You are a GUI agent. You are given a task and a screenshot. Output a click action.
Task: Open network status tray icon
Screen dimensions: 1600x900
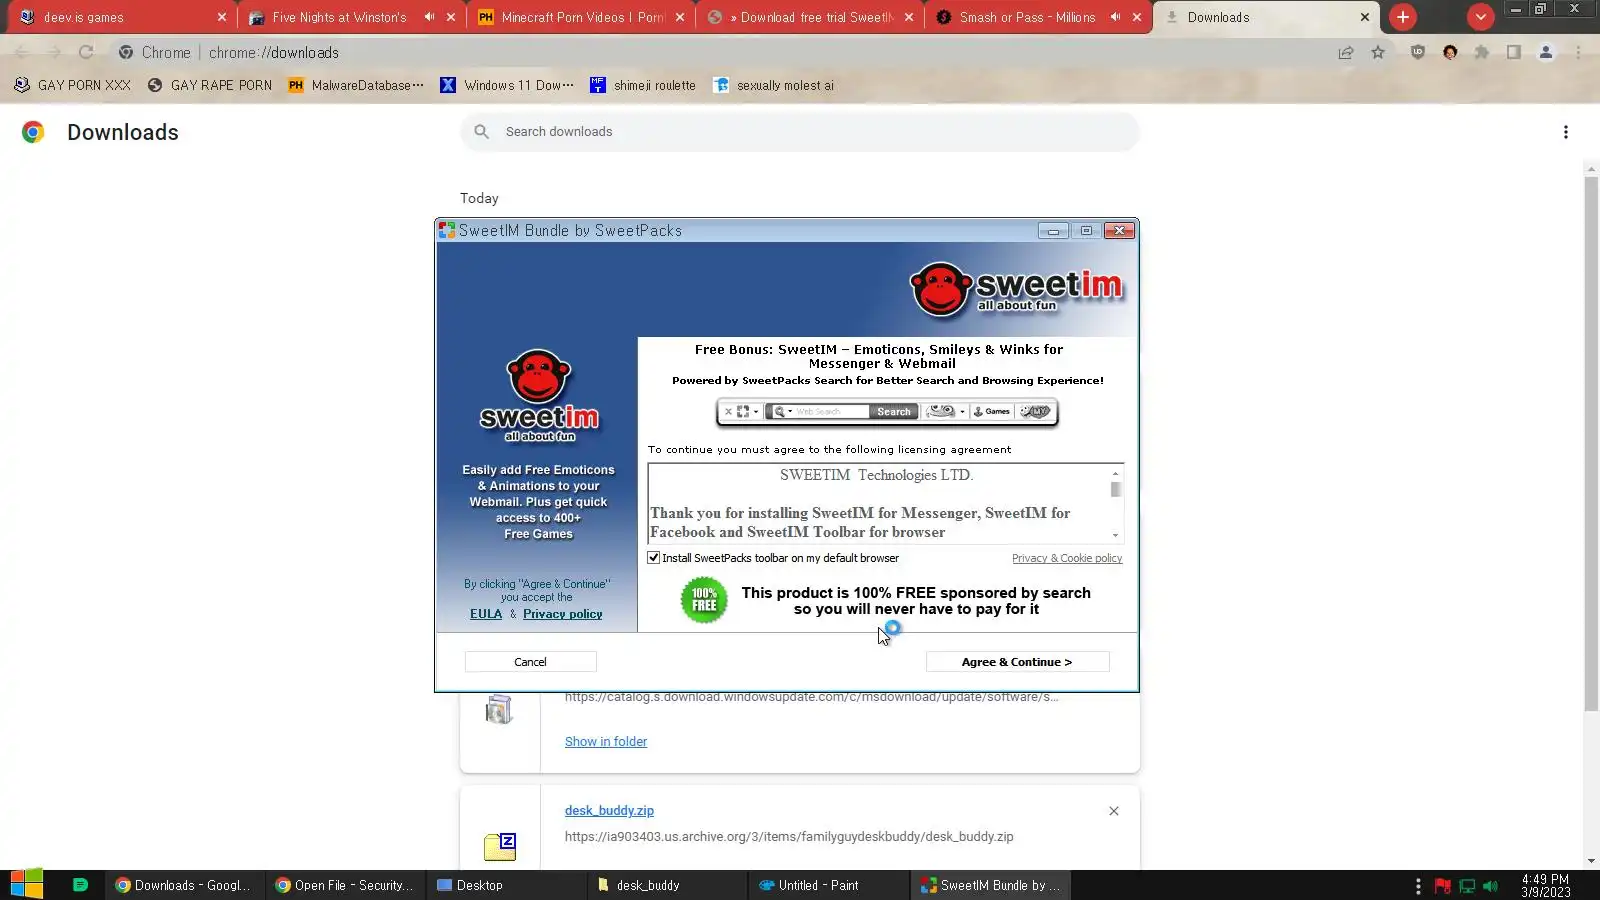[1467, 886]
